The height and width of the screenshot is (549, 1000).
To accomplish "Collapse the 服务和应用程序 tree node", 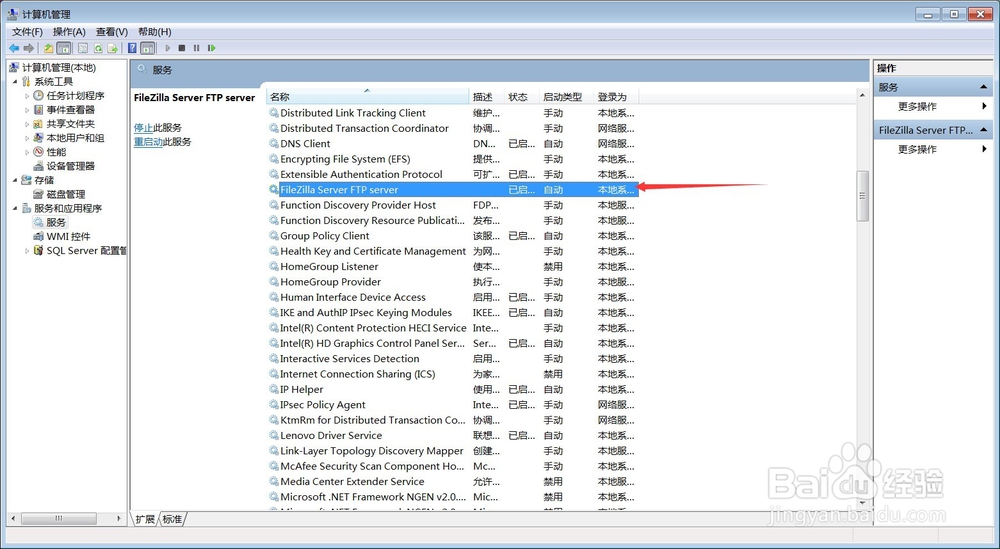I will point(15,208).
